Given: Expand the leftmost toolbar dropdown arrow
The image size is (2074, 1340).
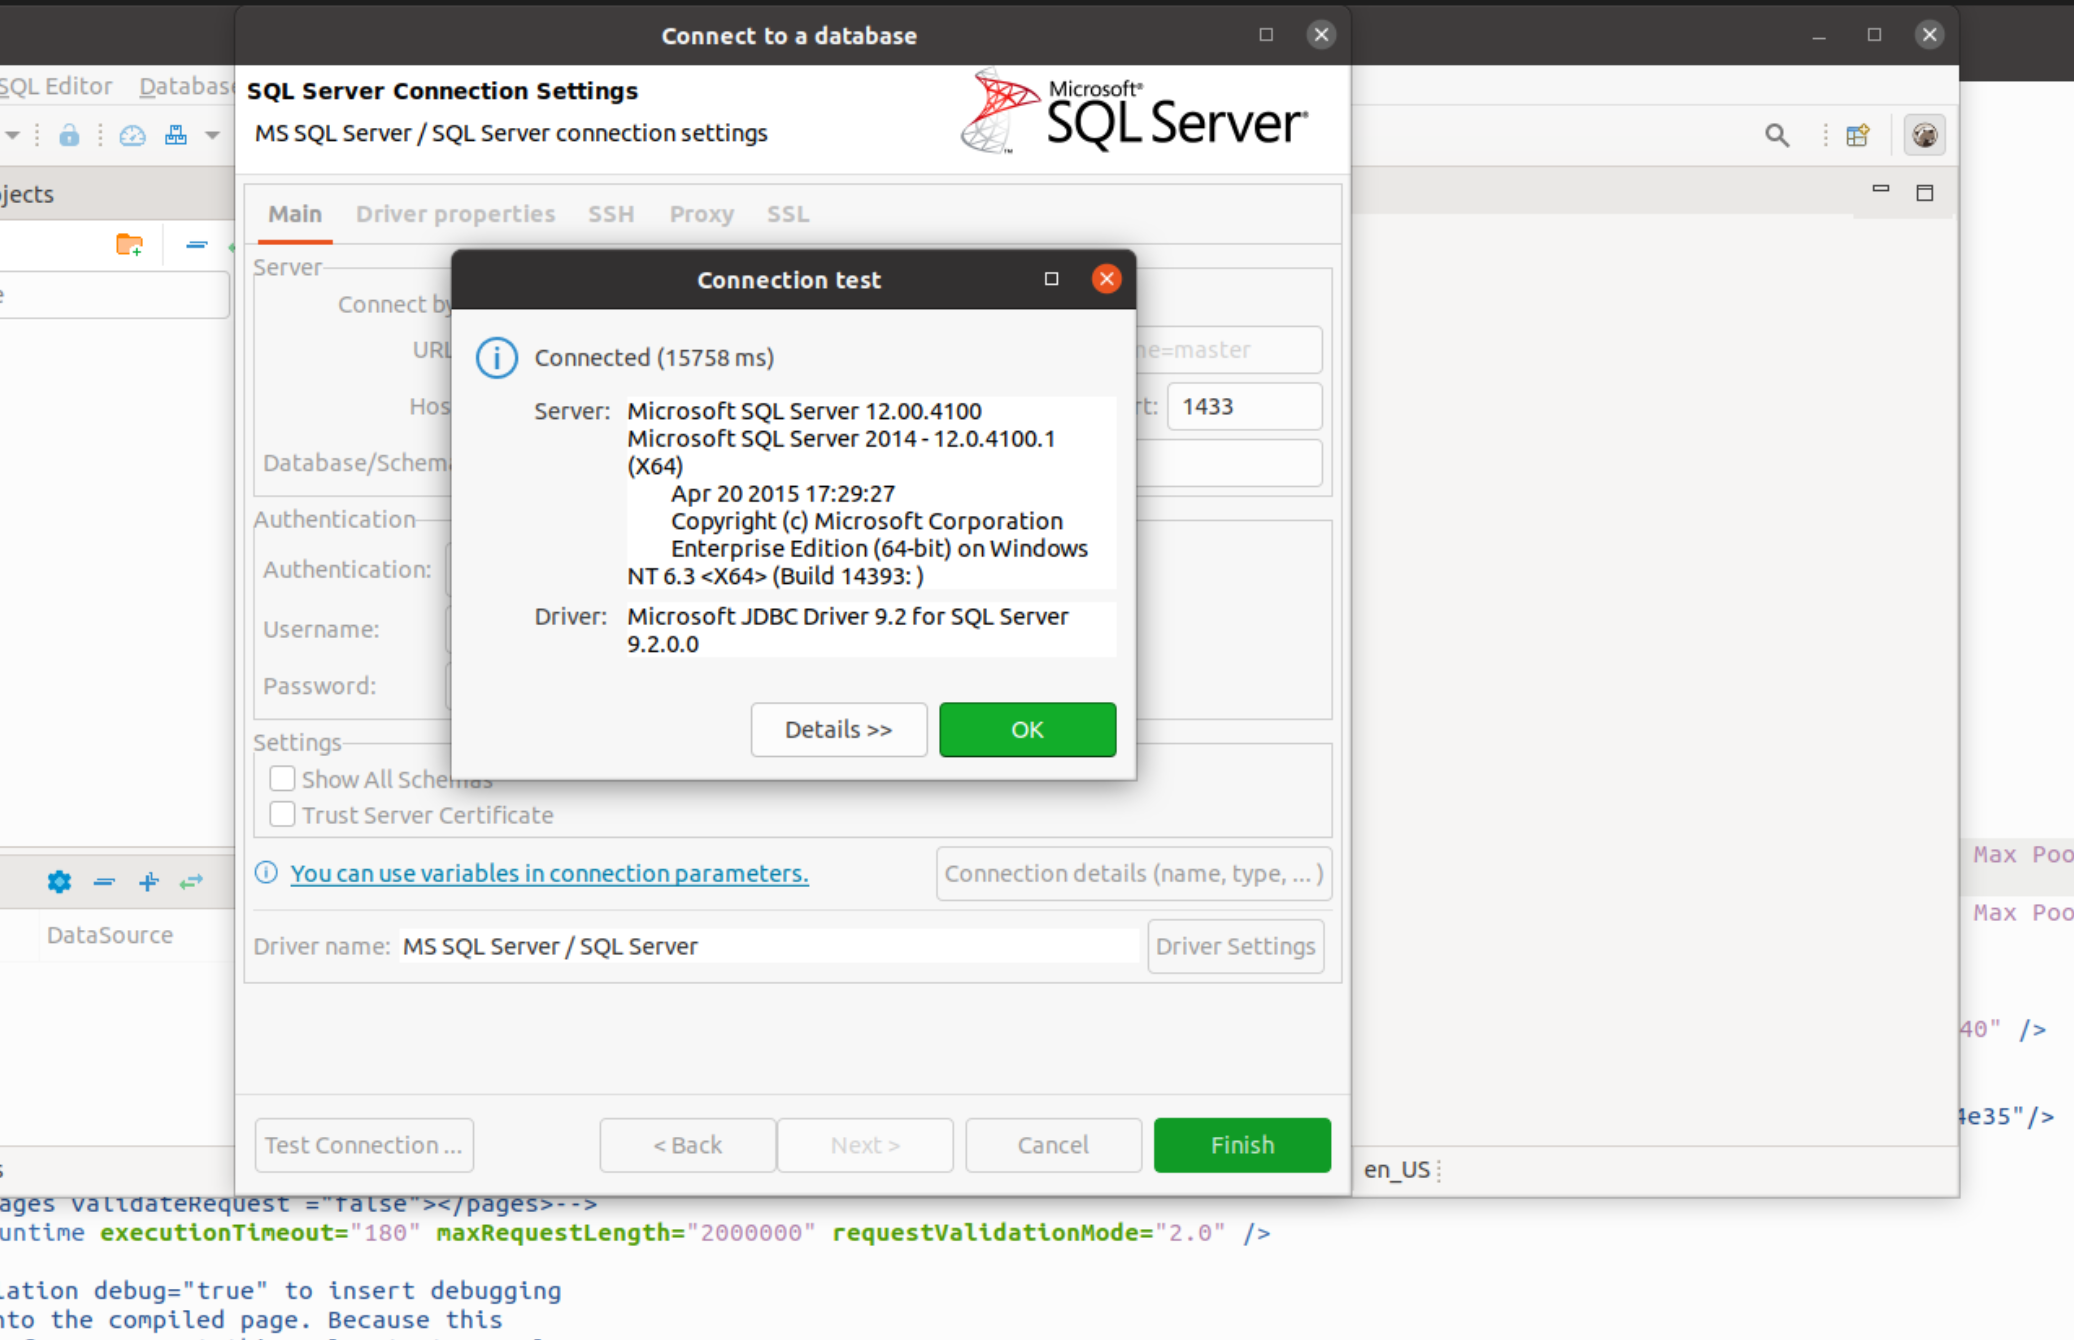Looking at the screenshot, I should (13, 135).
